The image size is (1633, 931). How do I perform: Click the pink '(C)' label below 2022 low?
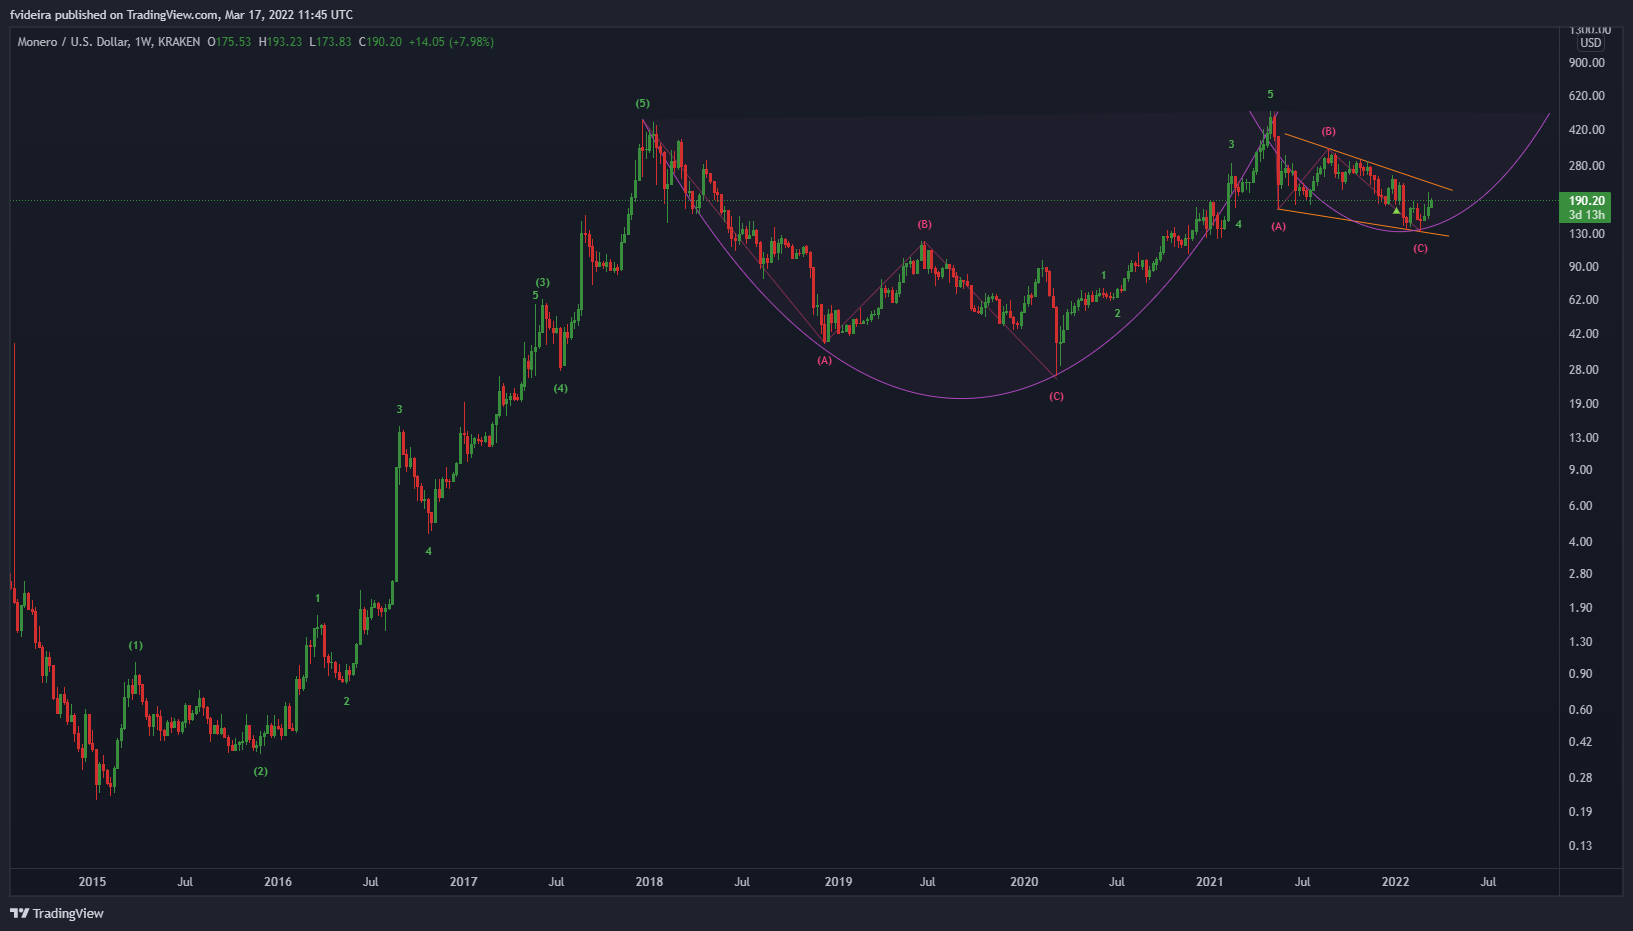[1420, 248]
